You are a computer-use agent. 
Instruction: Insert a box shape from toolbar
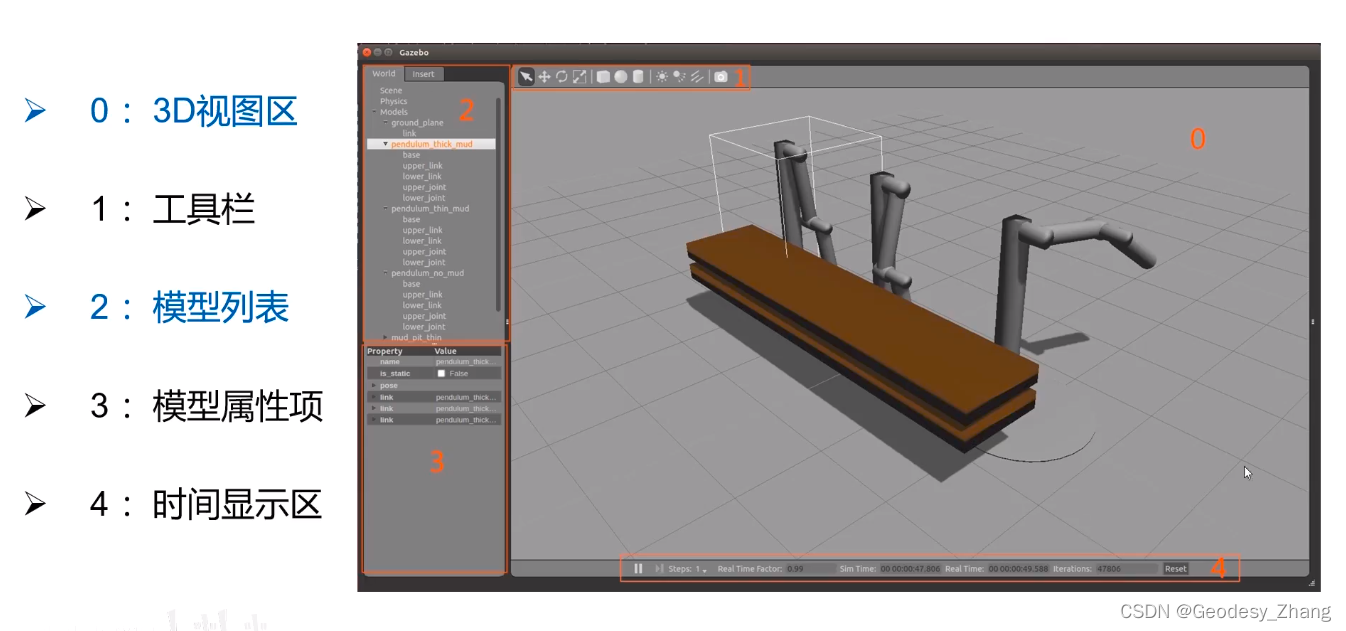point(603,77)
